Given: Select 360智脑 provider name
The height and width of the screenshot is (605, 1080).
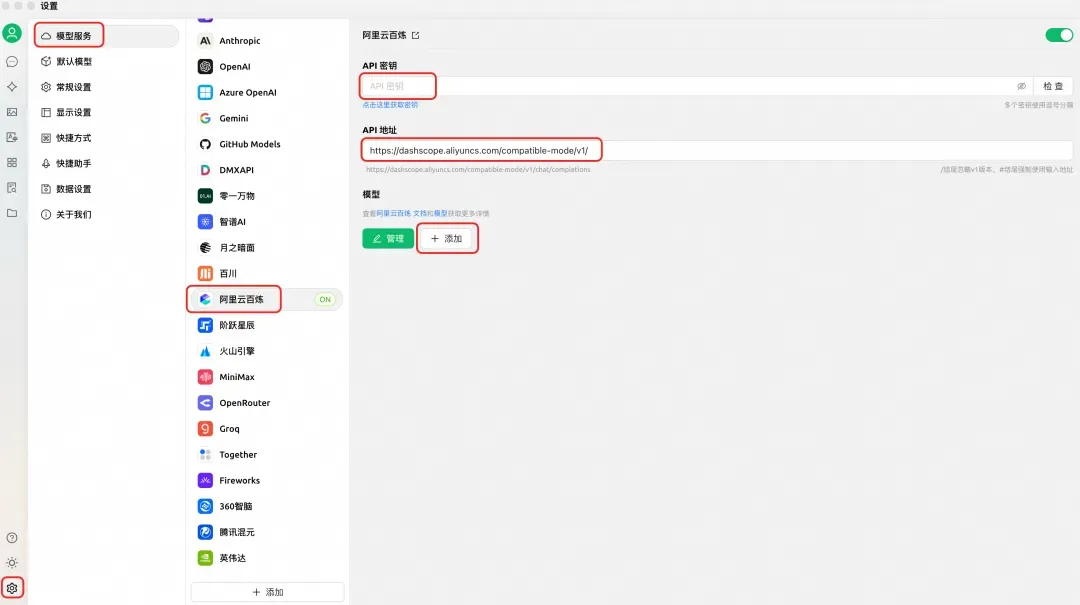Looking at the screenshot, I should click(x=236, y=506).
